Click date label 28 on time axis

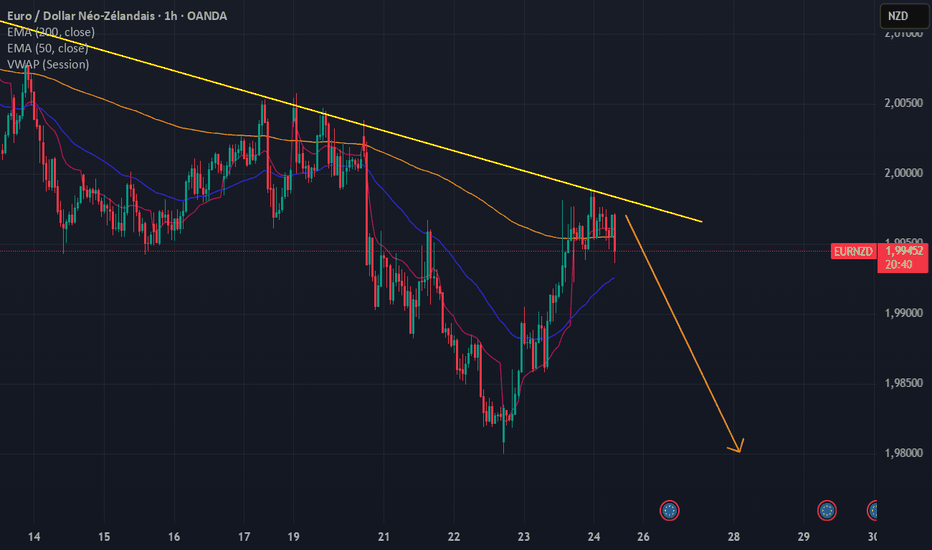734,537
